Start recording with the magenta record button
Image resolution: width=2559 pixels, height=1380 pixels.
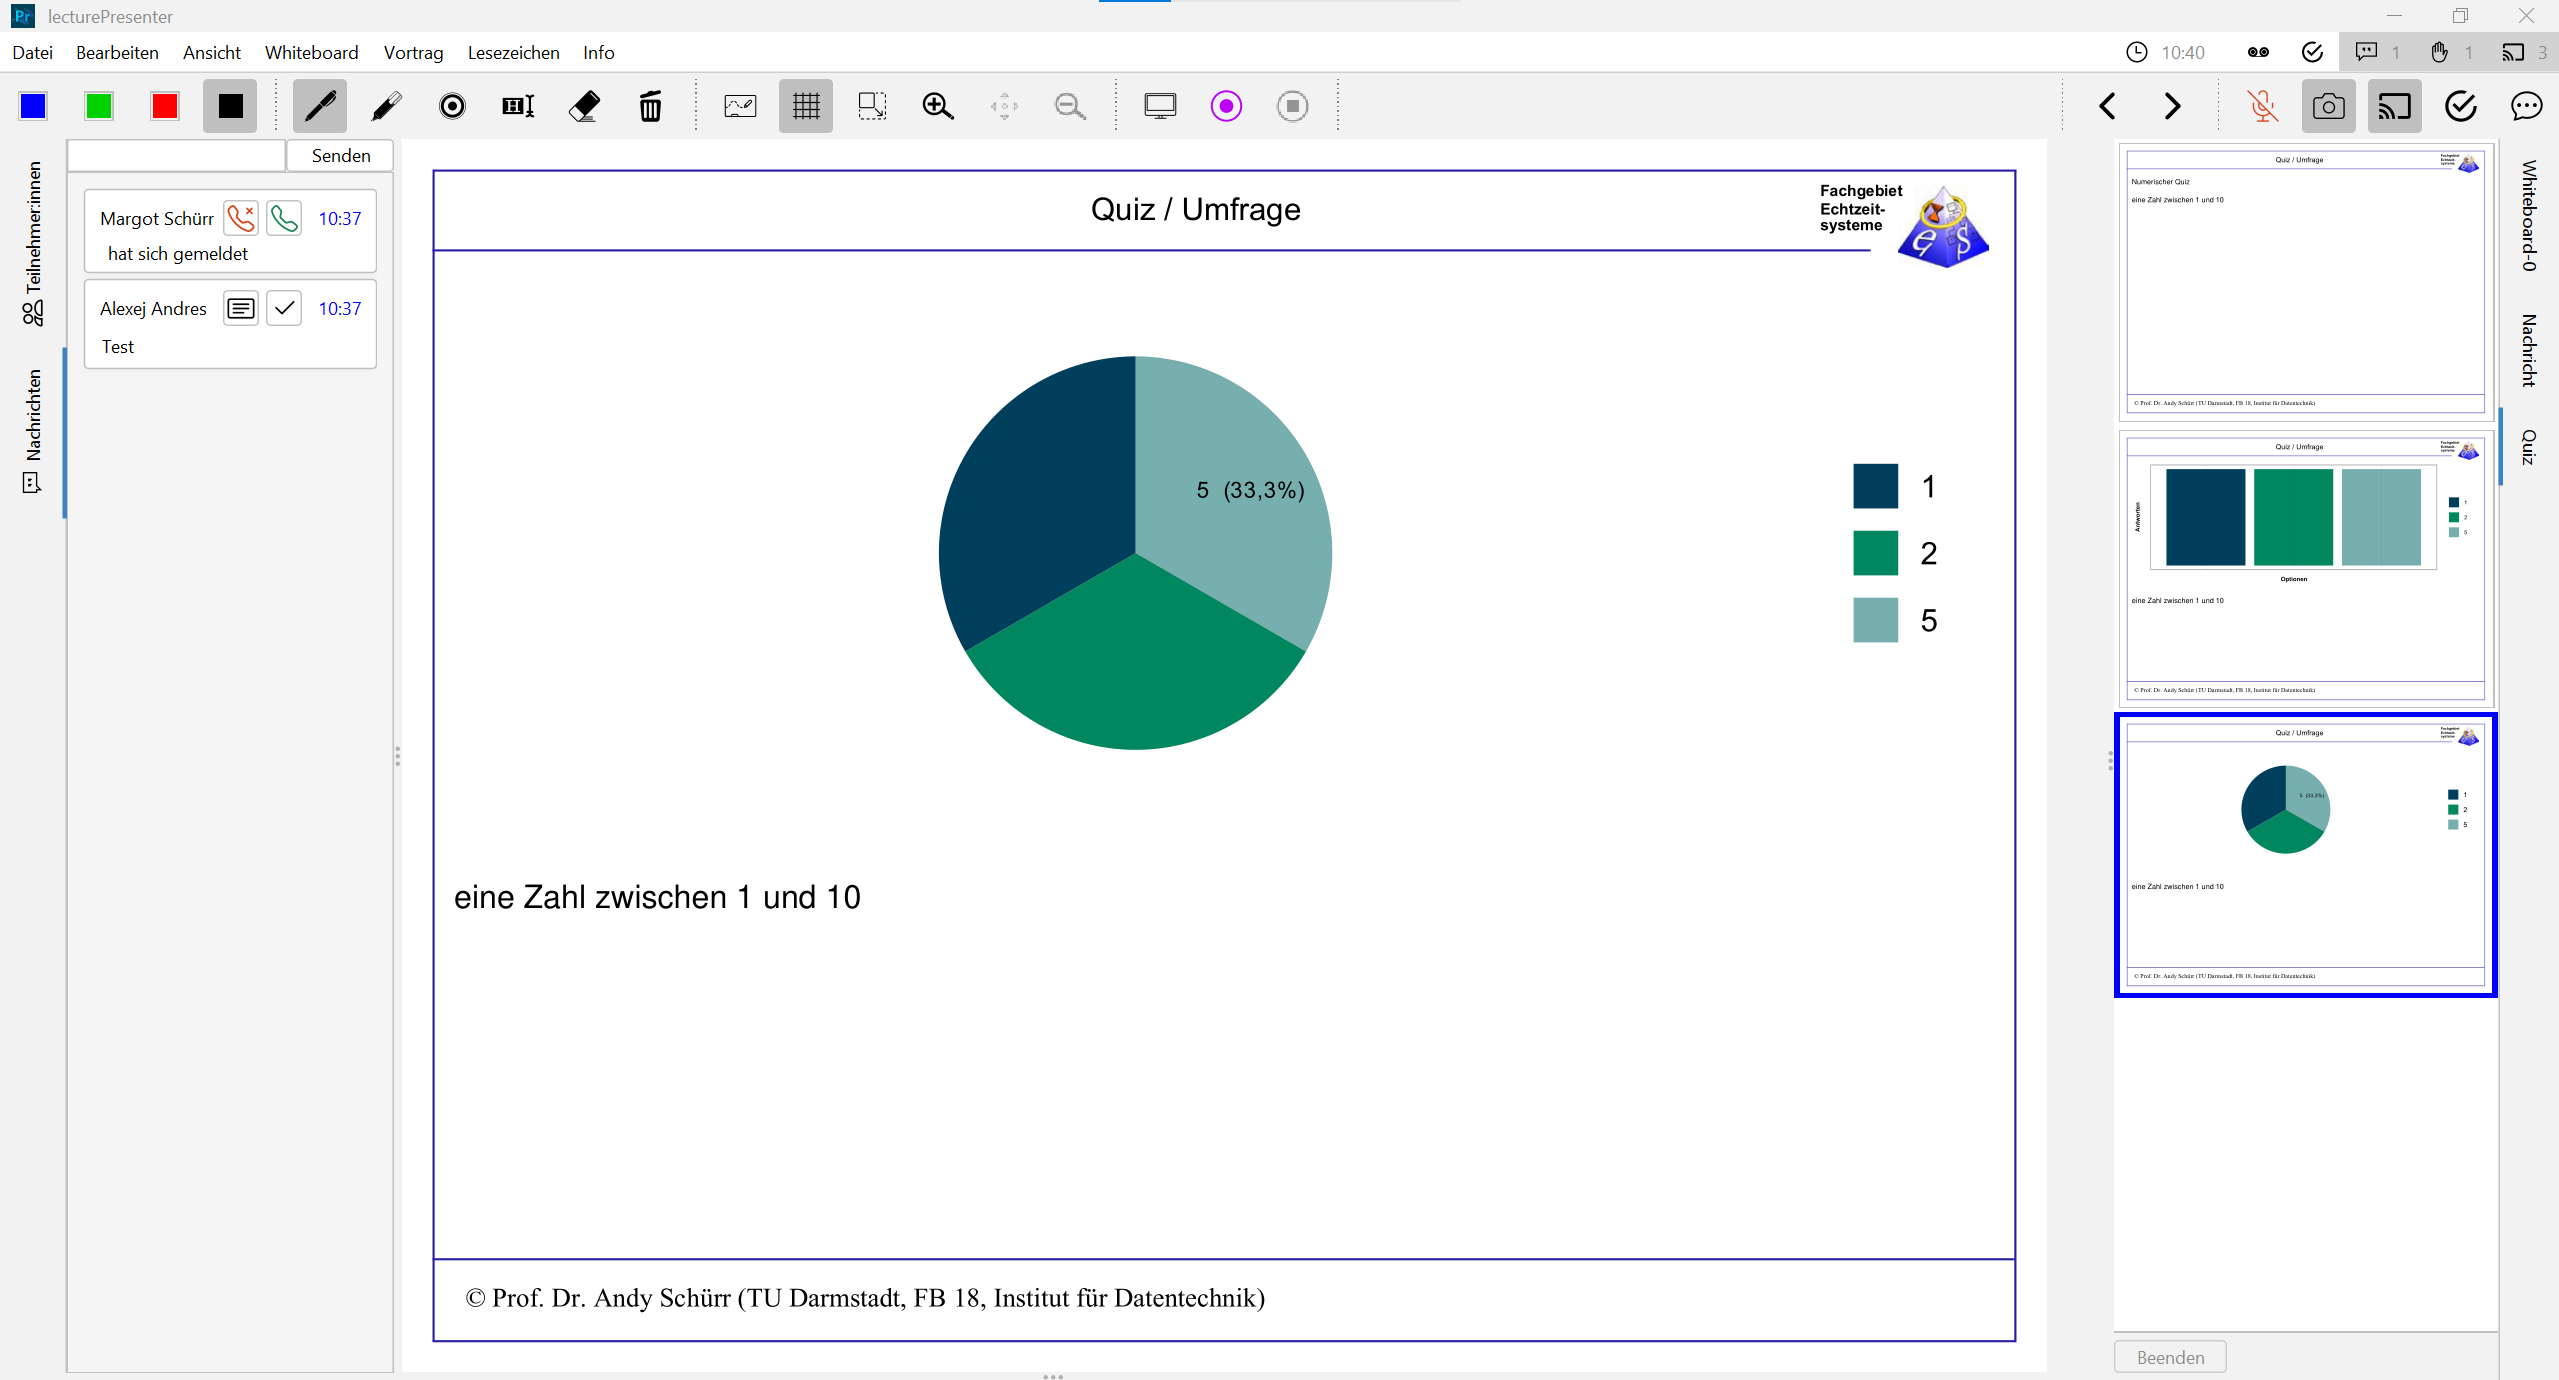pyautogui.click(x=1225, y=106)
